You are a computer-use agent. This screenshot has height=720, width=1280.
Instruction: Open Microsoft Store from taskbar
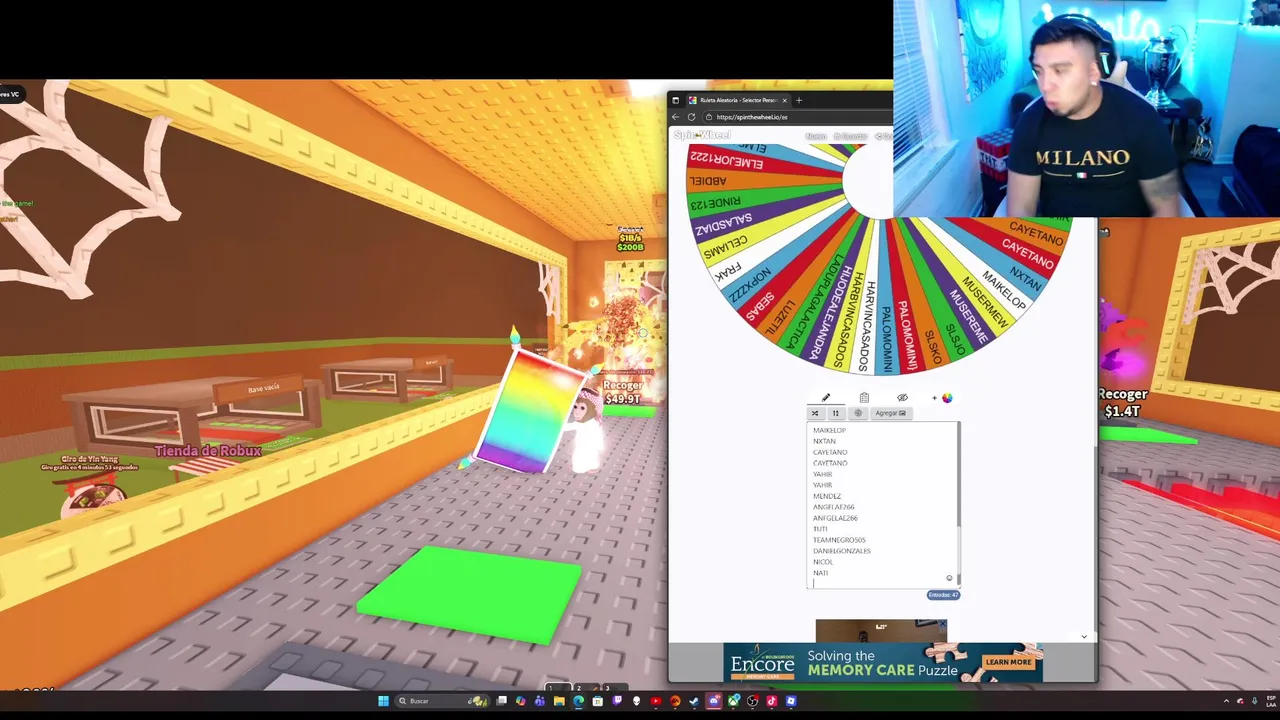[x=597, y=701]
